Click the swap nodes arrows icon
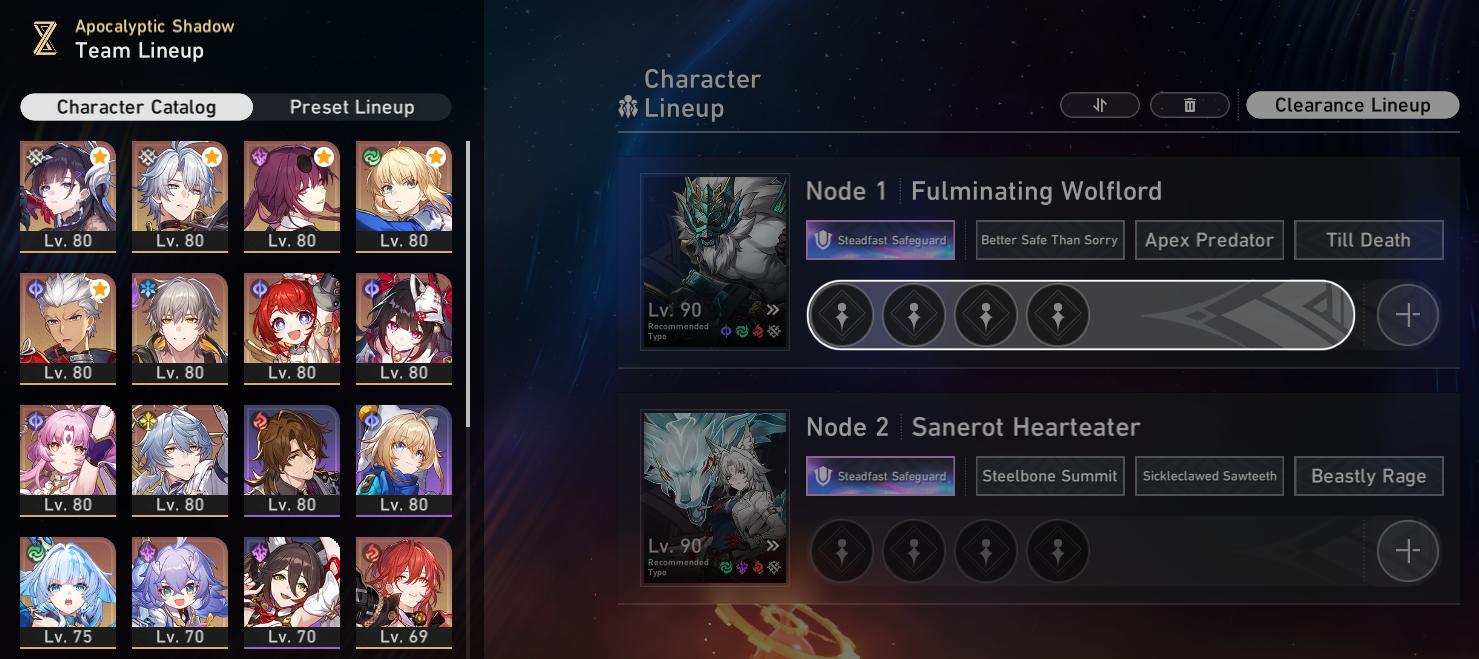1479x659 pixels. (1100, 105)
